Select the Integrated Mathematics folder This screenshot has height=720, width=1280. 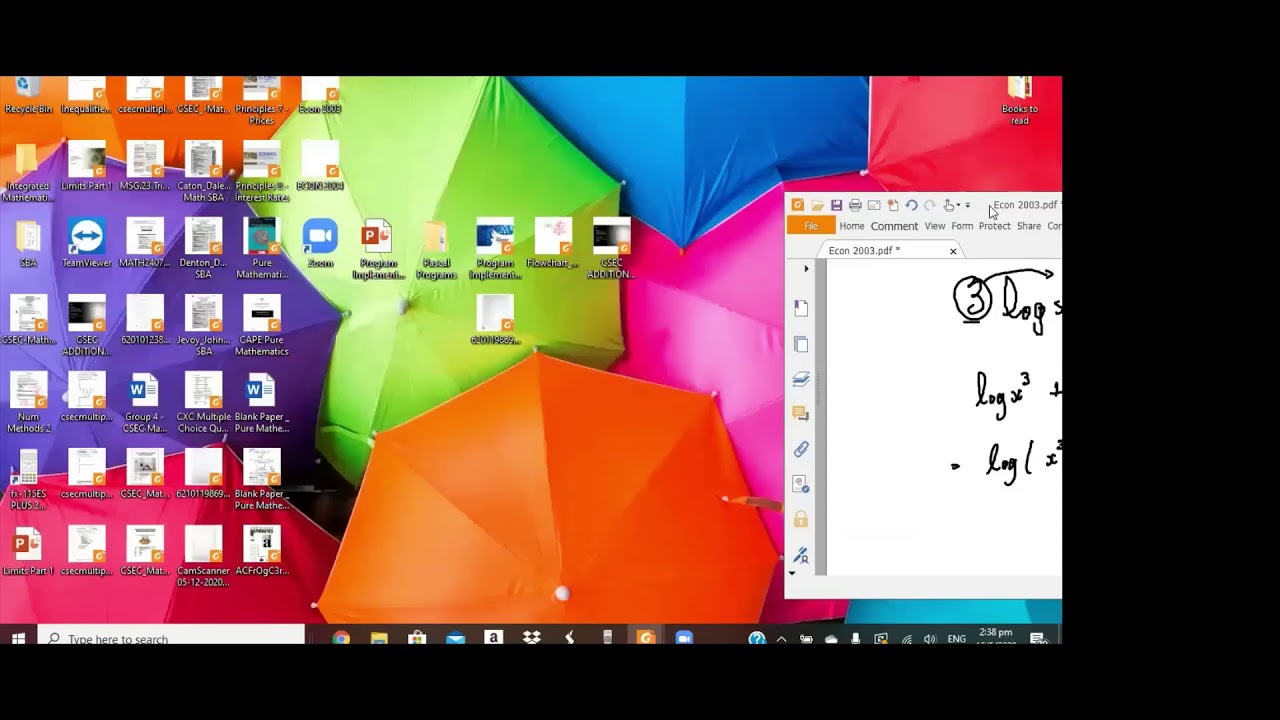click(x=28, y=172)
